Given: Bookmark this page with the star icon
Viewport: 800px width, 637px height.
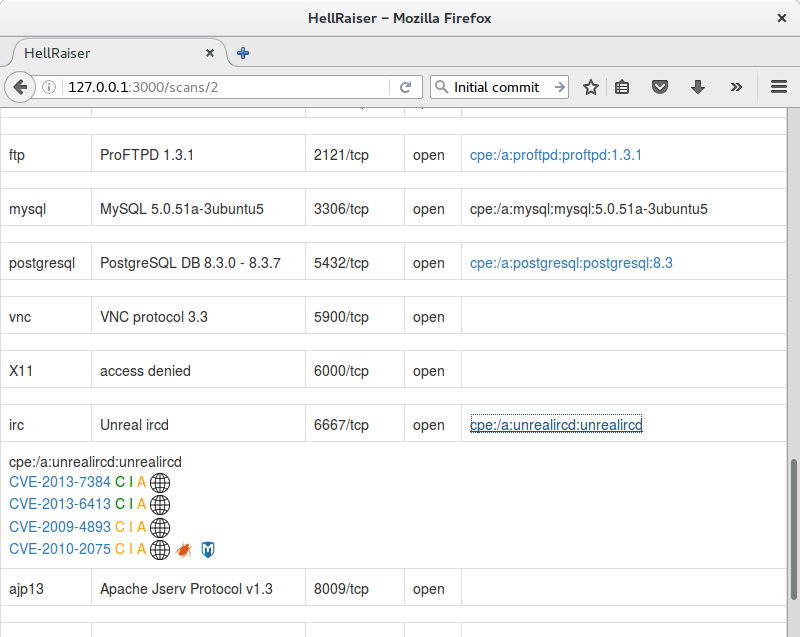Looking at the screenshot, I should pyautogui.click(x=591, y=87).
